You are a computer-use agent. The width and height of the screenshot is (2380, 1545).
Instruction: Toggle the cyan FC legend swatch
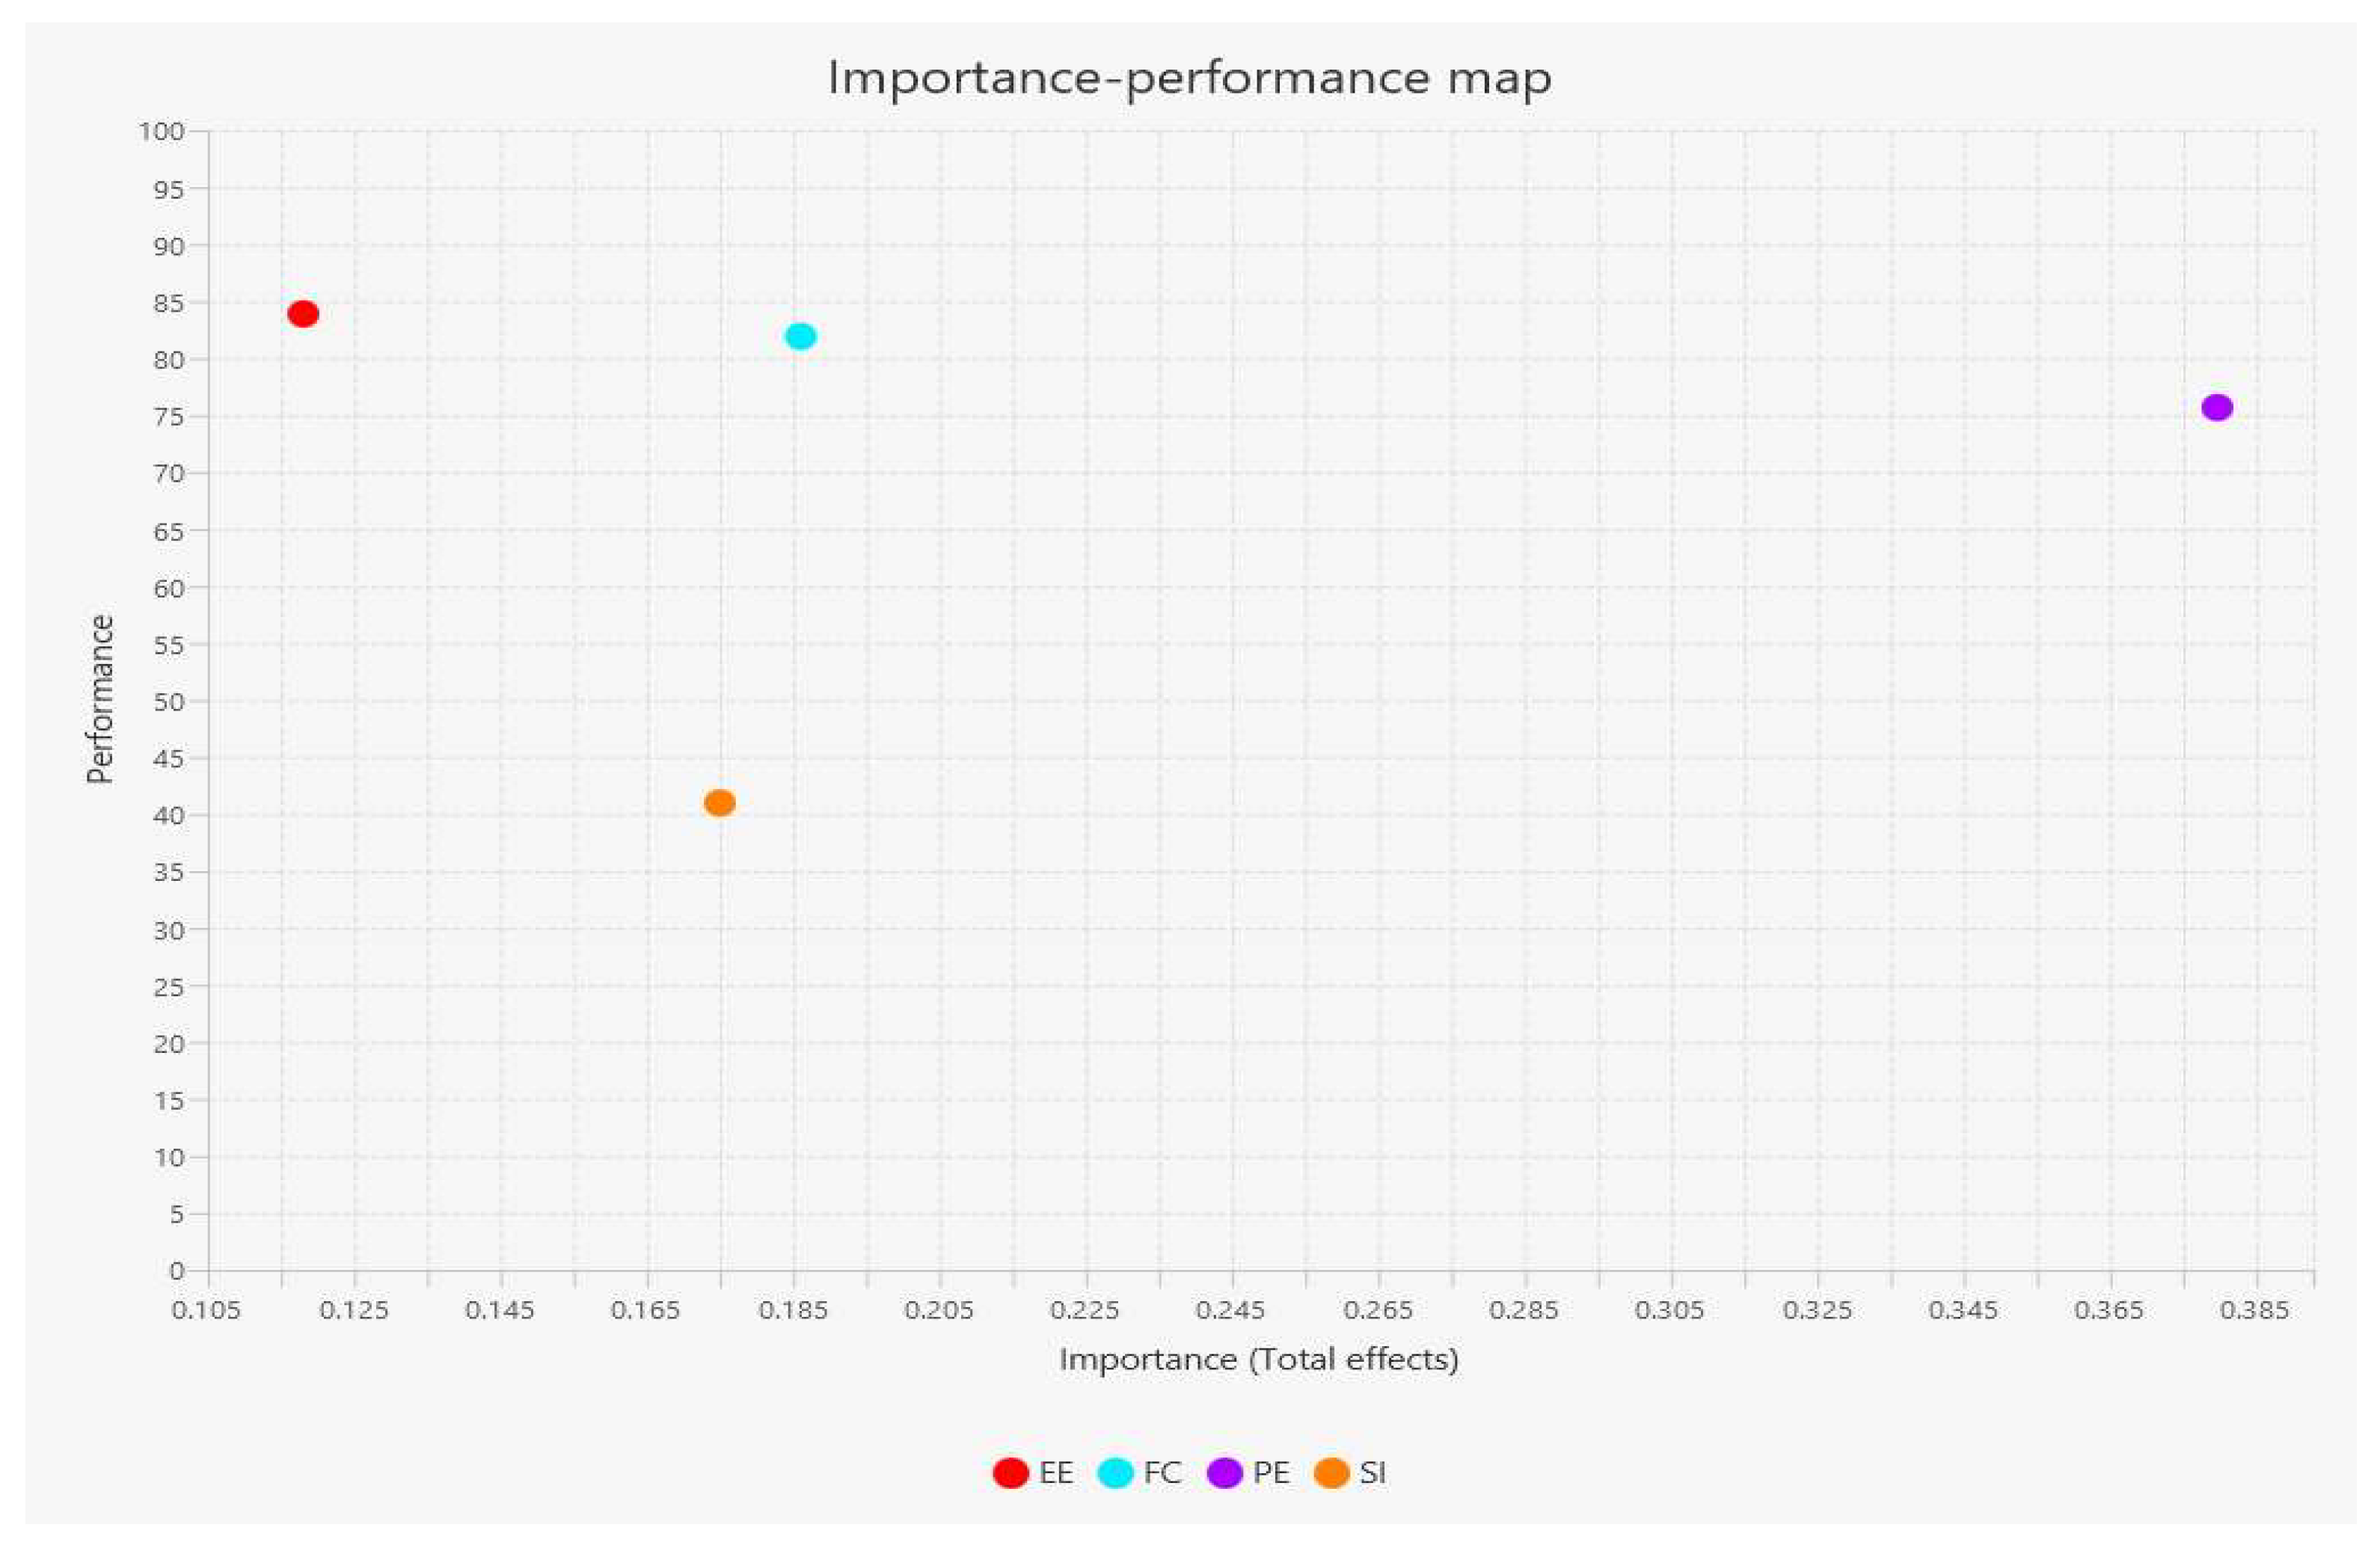point(1115,1473)
